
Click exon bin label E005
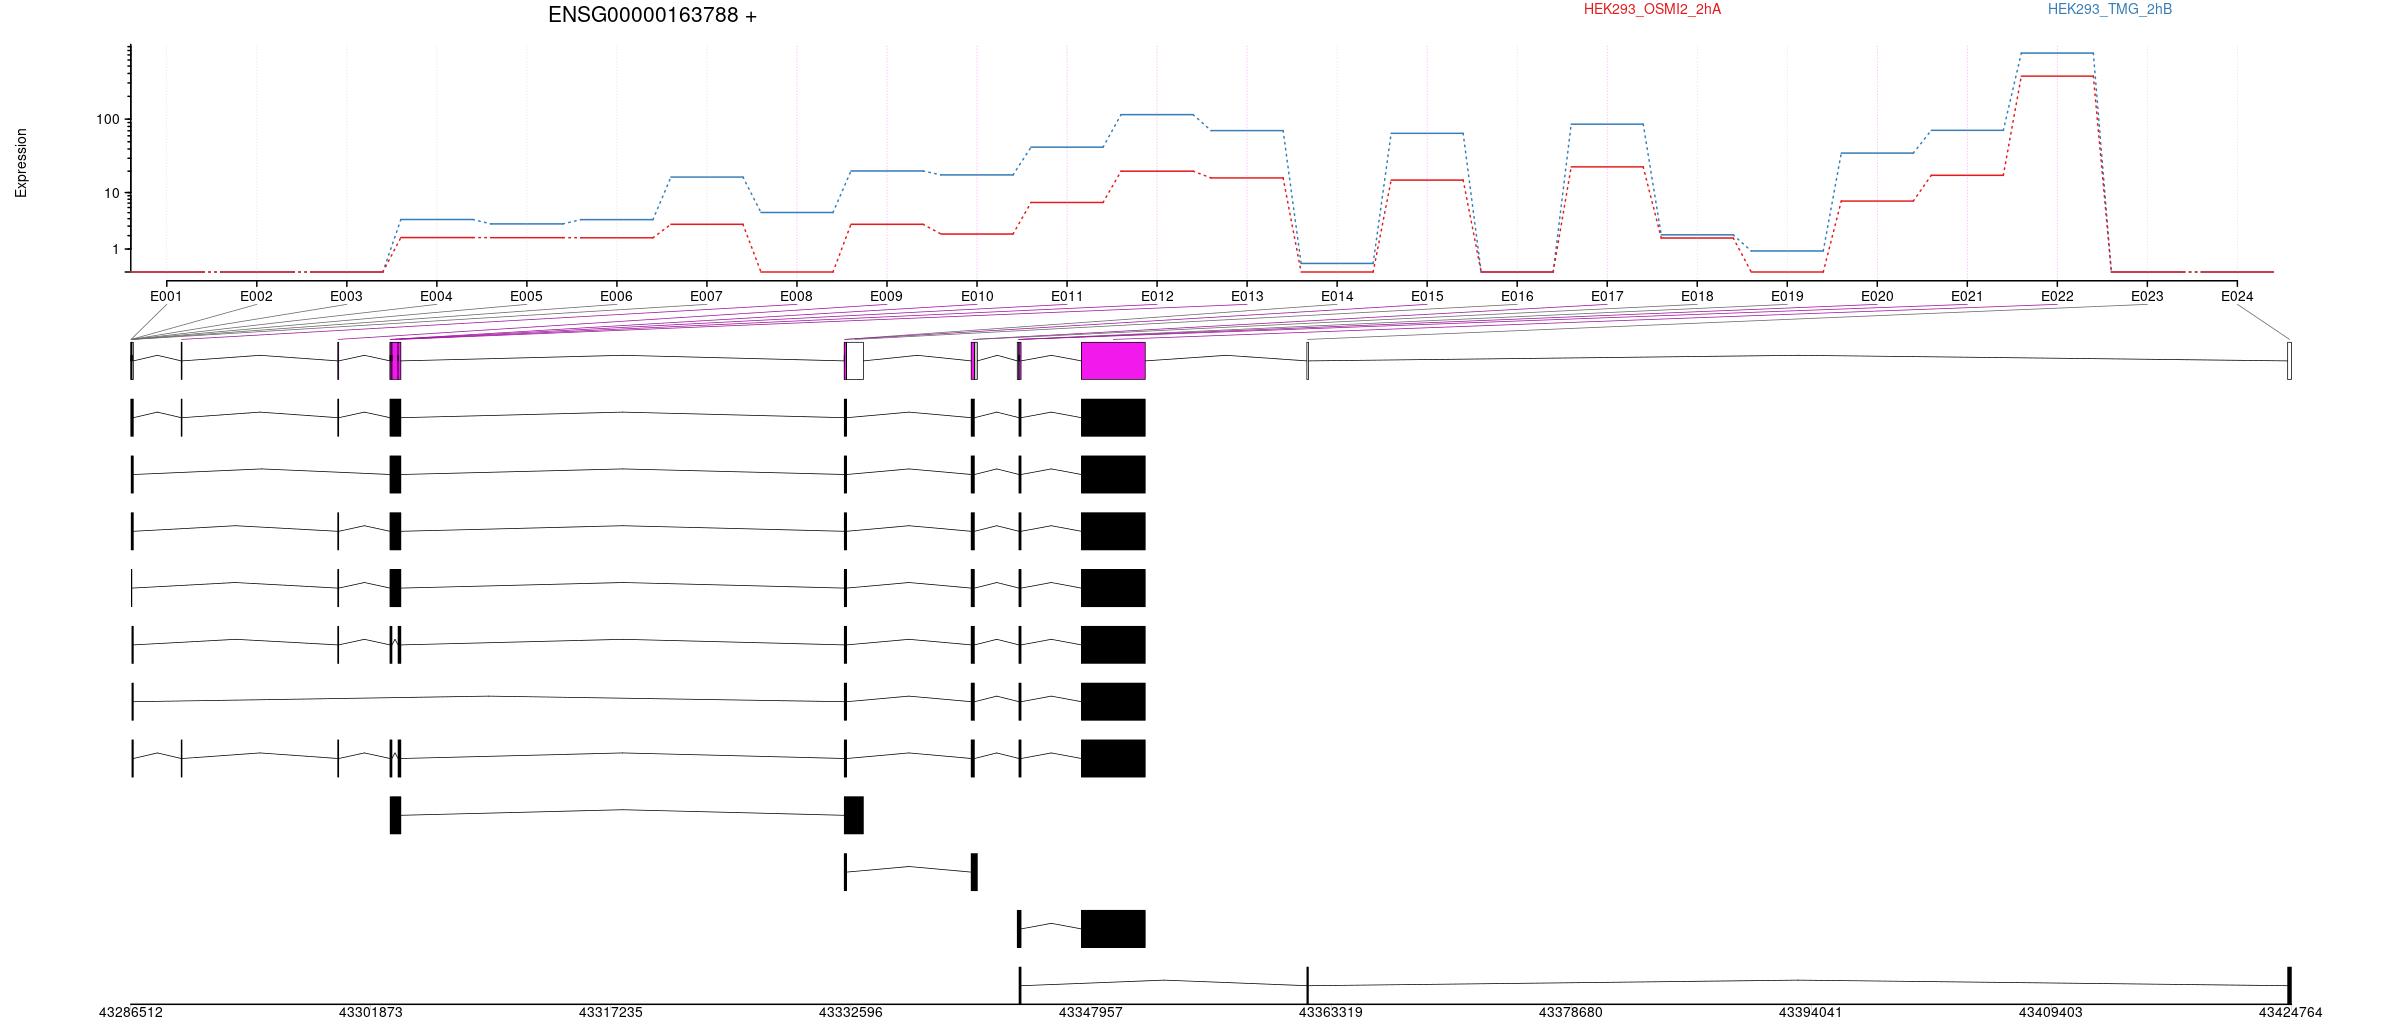pos(526,296)
